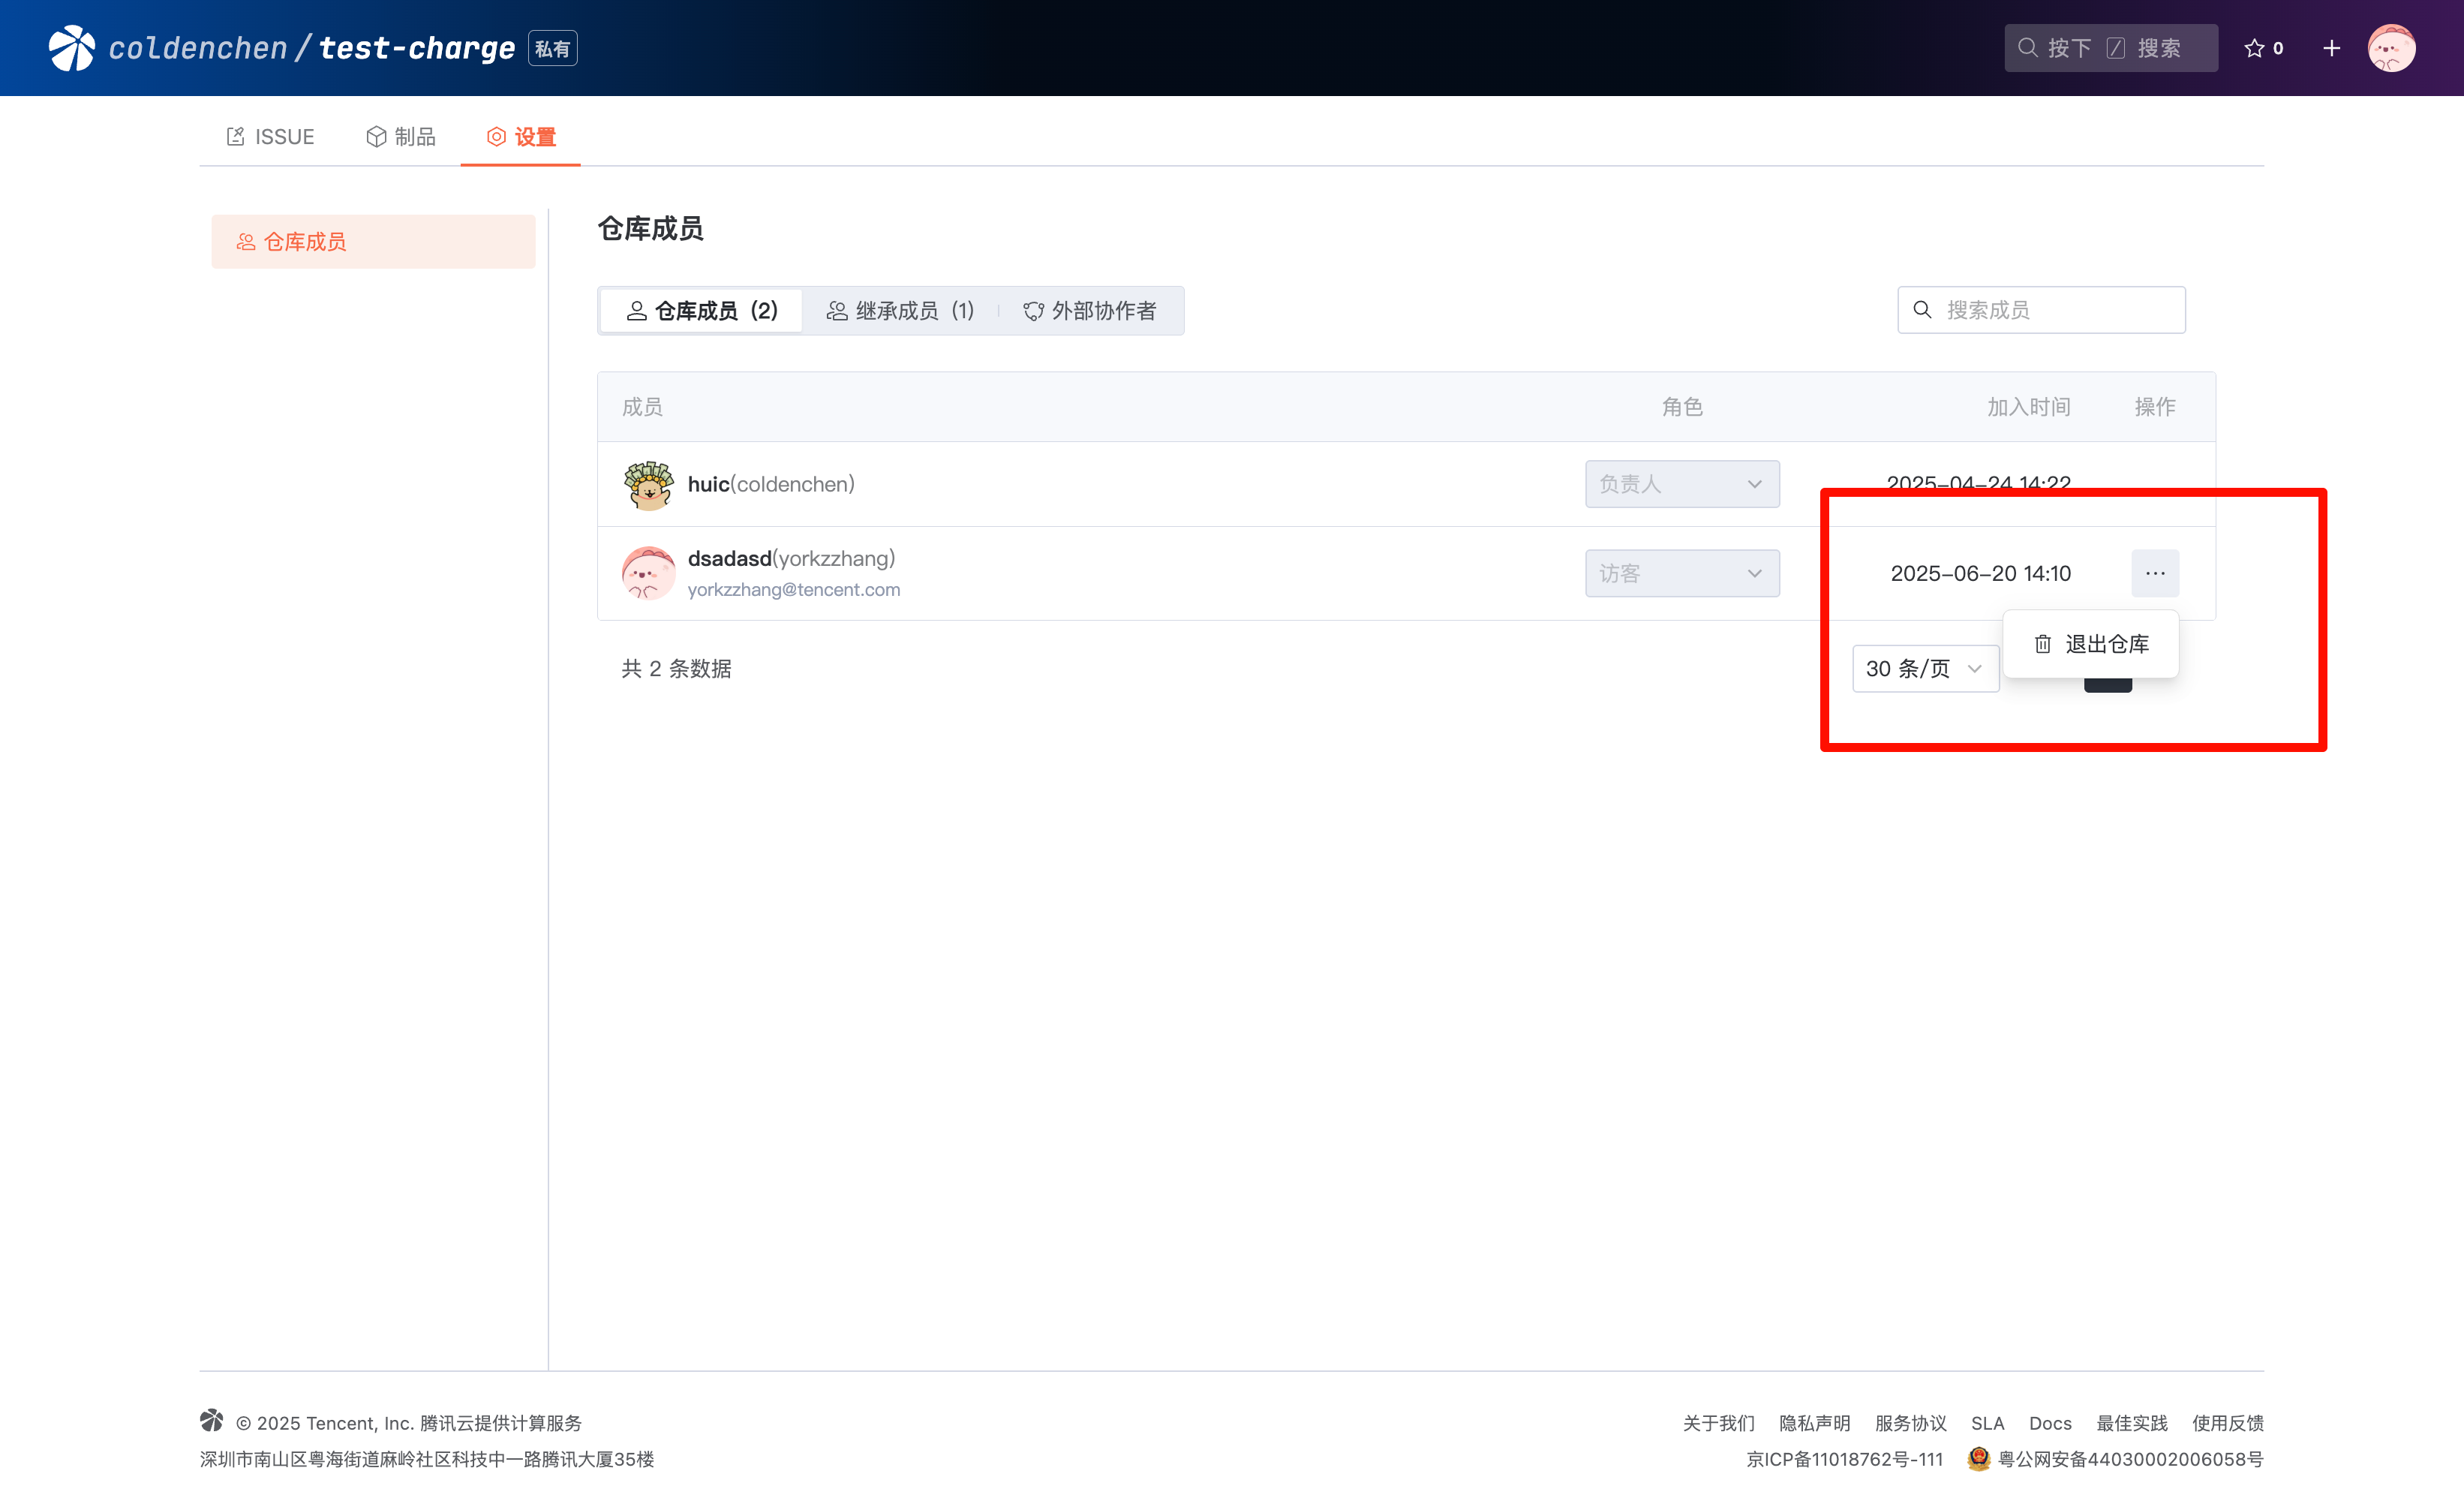This screenshot has height=1510, width=2464.
Task: Open the user avatar in top right
Action: 2391,48
